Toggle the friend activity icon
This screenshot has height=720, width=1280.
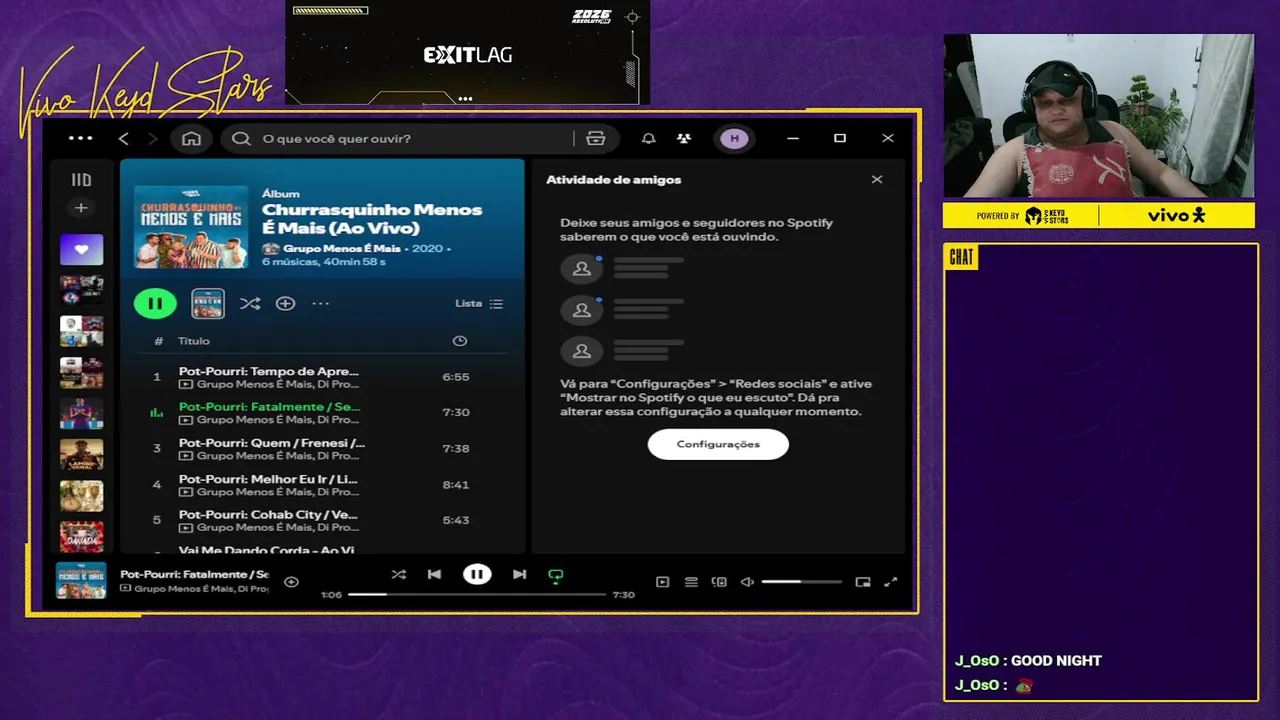click(683, 139)
